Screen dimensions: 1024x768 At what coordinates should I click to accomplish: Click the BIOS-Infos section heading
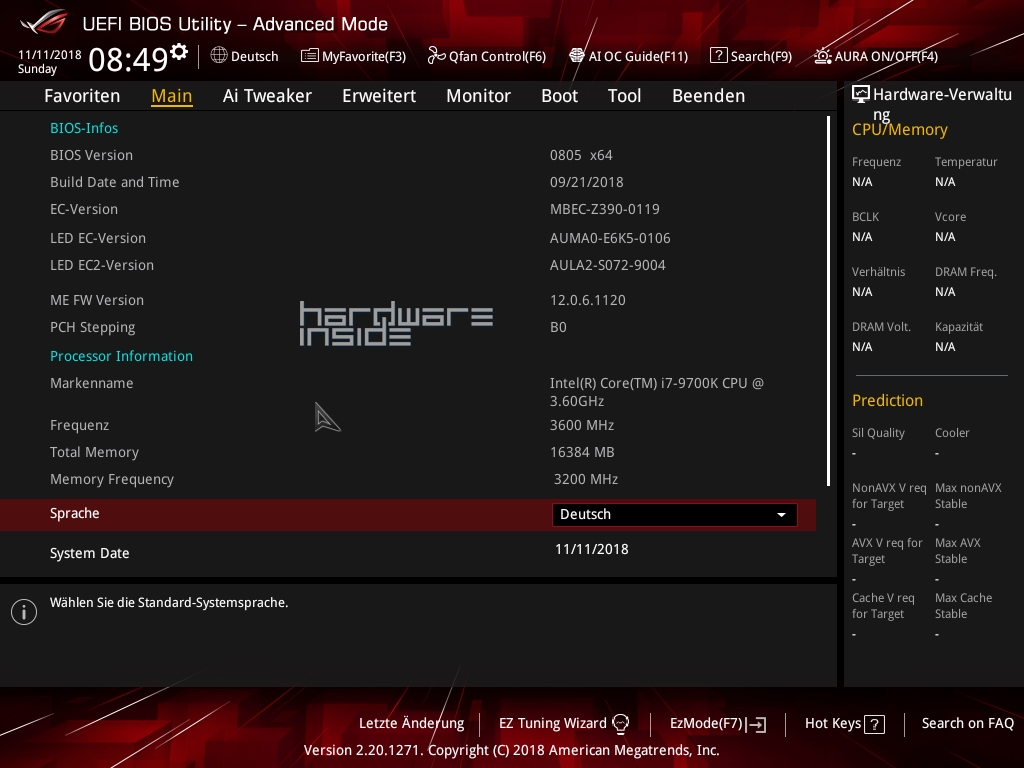pos(84,128)
